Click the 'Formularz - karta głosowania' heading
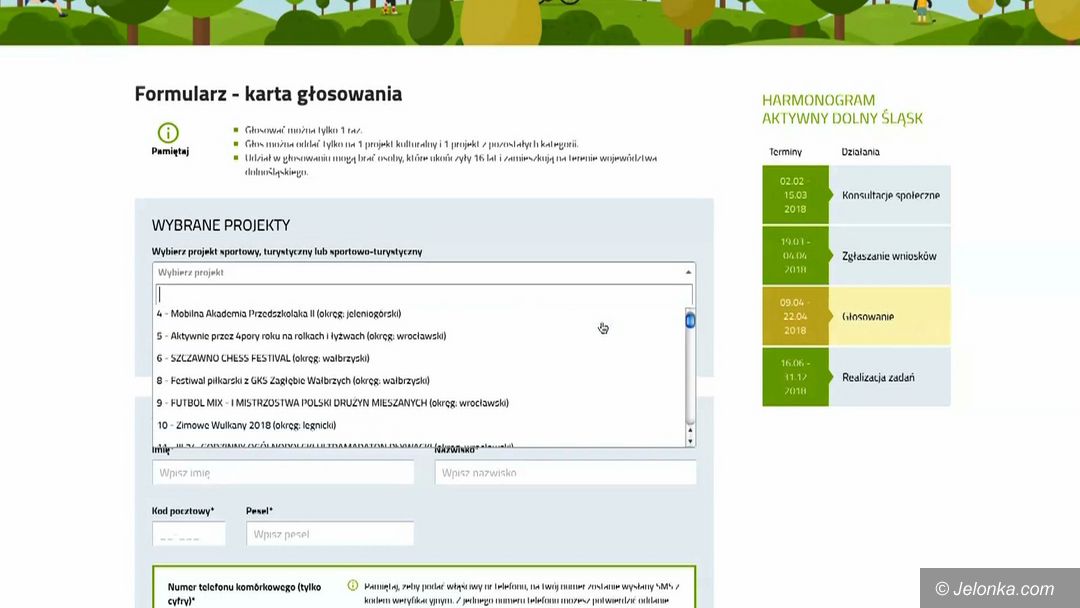 click(x=268, y=94)
